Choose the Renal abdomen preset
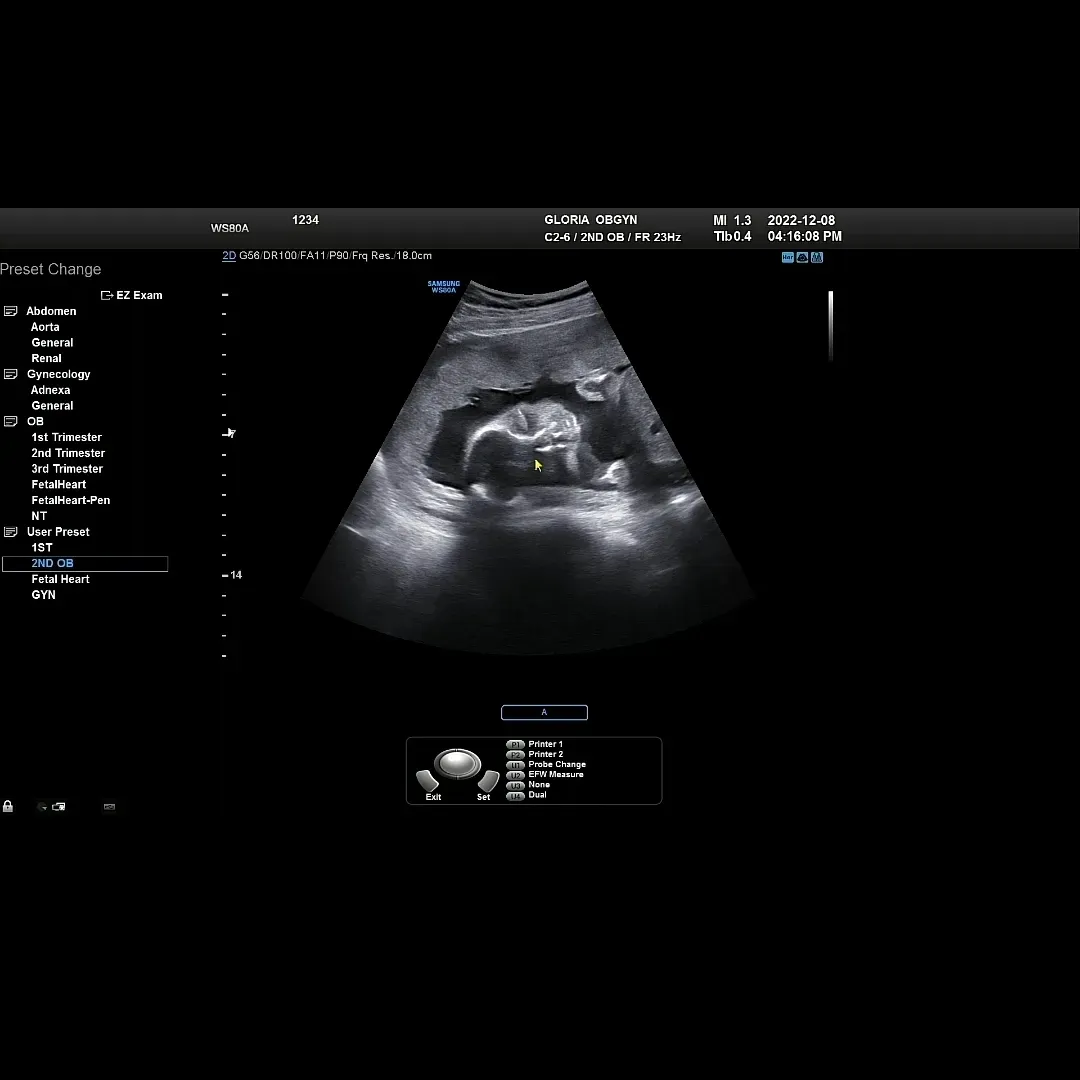Viewport: 1080px width, 1080px height. click(46, 358)
